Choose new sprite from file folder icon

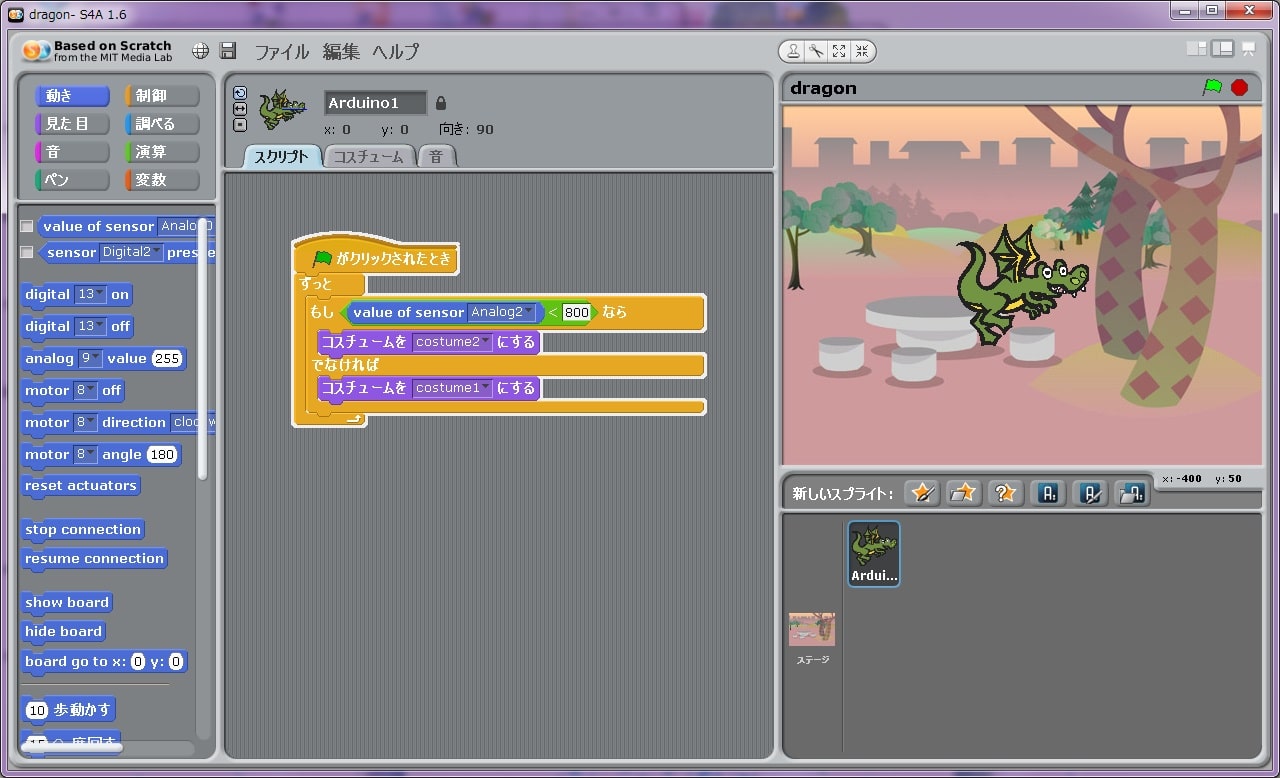point(963,493)
